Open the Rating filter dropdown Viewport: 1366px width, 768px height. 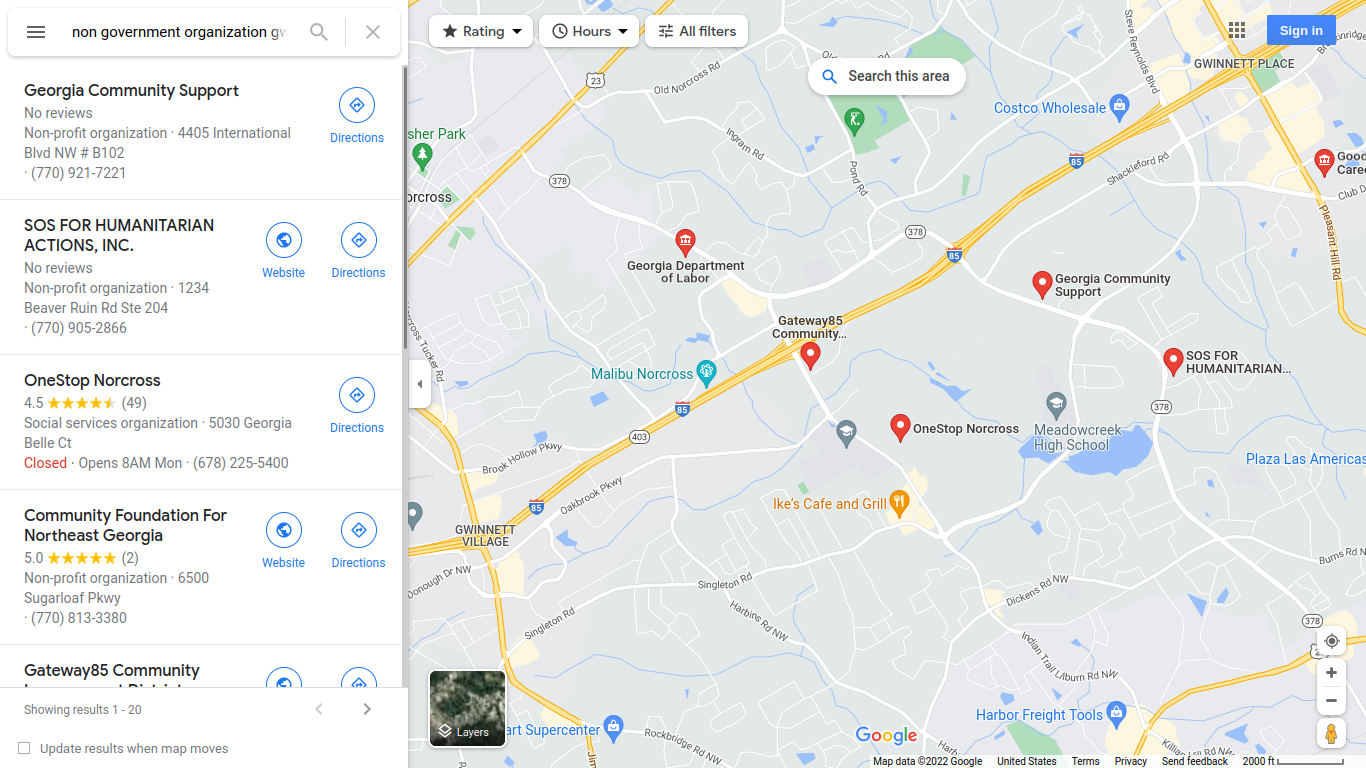[x=481, y=31]
